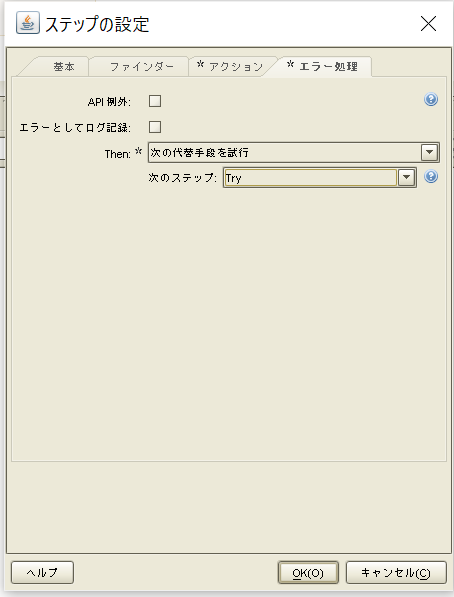Click the キャンセル(C) button
The height and width of the screenshot is (597, 454).
pos(396,573)
